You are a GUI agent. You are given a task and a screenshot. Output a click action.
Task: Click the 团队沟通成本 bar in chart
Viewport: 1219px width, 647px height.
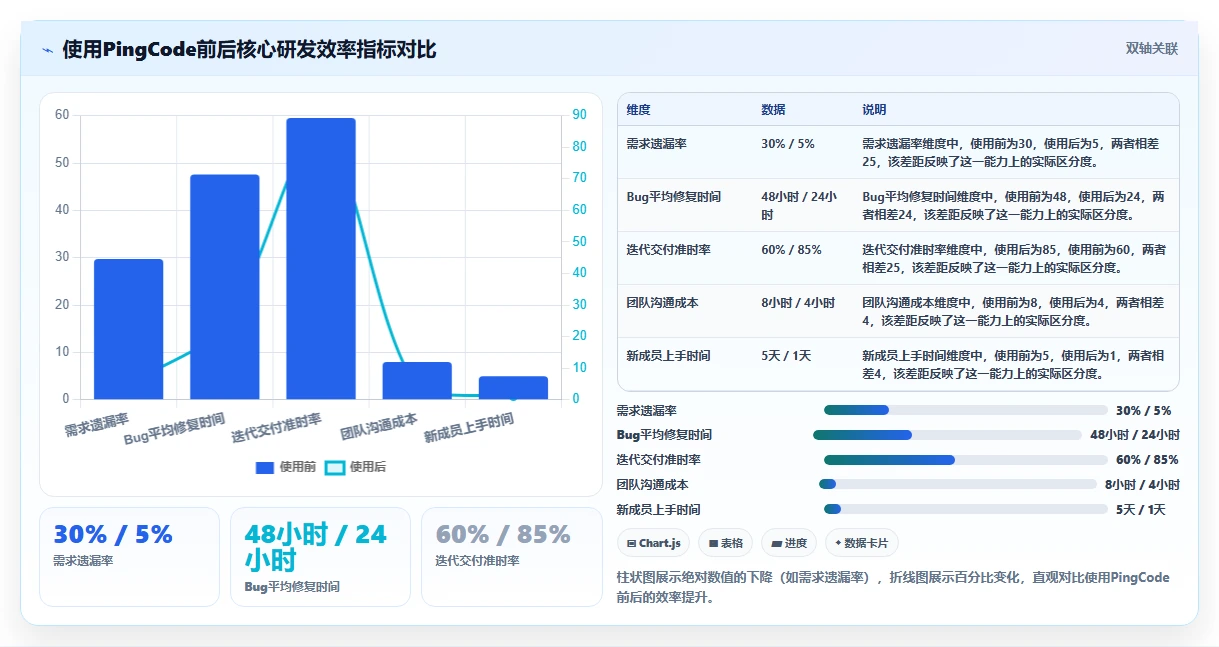[417, 381]
